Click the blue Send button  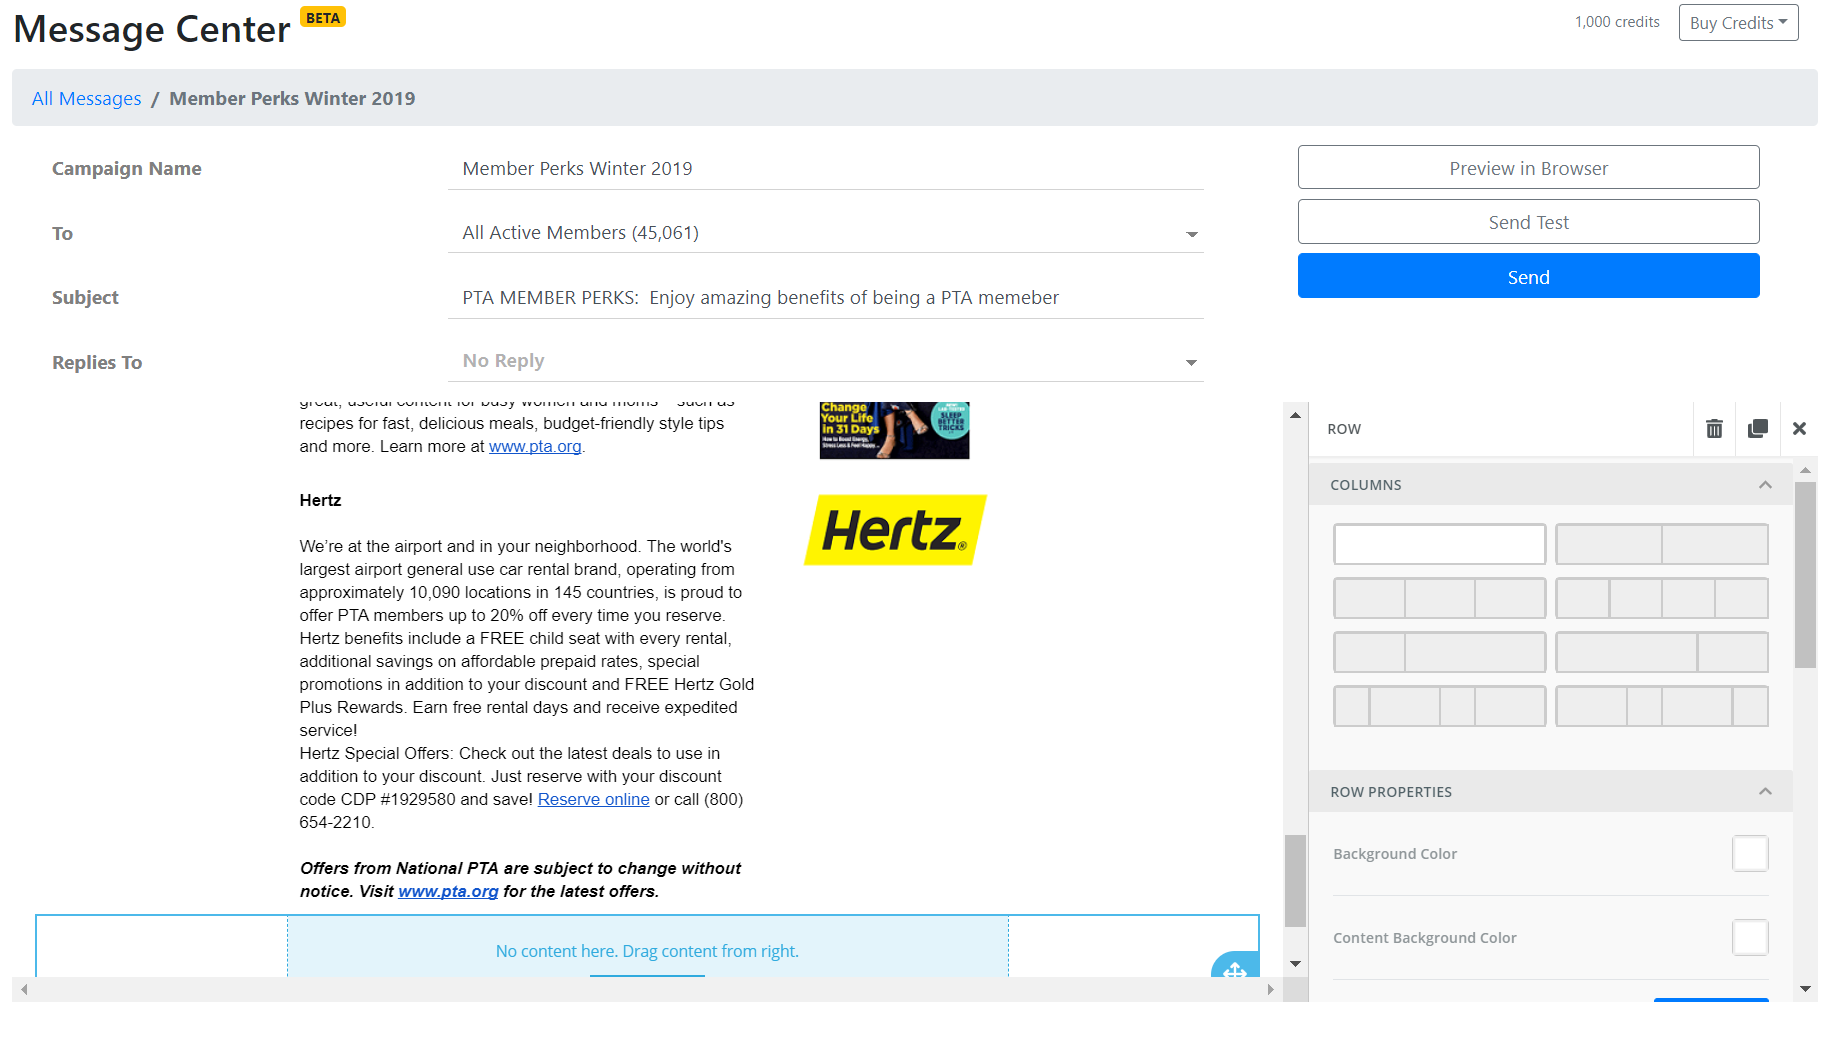click(x=1528, y=276)
